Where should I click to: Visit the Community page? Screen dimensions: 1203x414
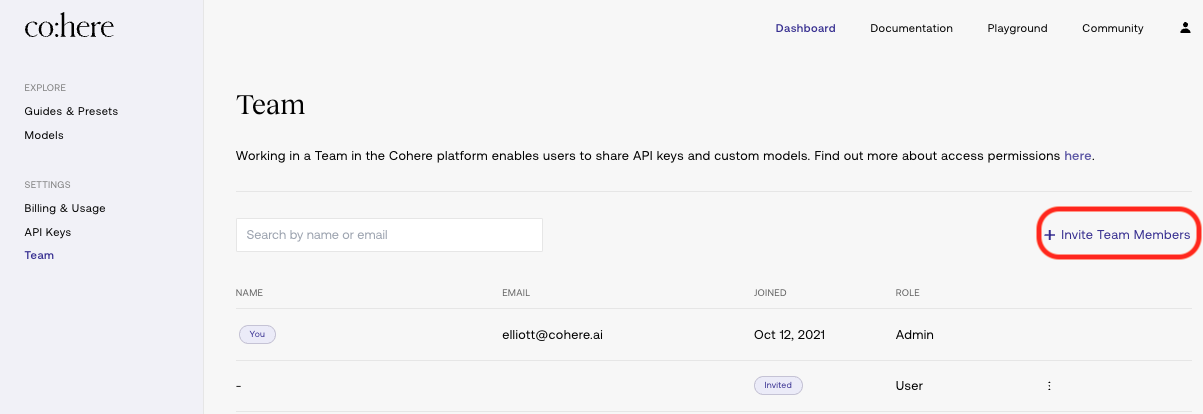[x=1112, y=28]
